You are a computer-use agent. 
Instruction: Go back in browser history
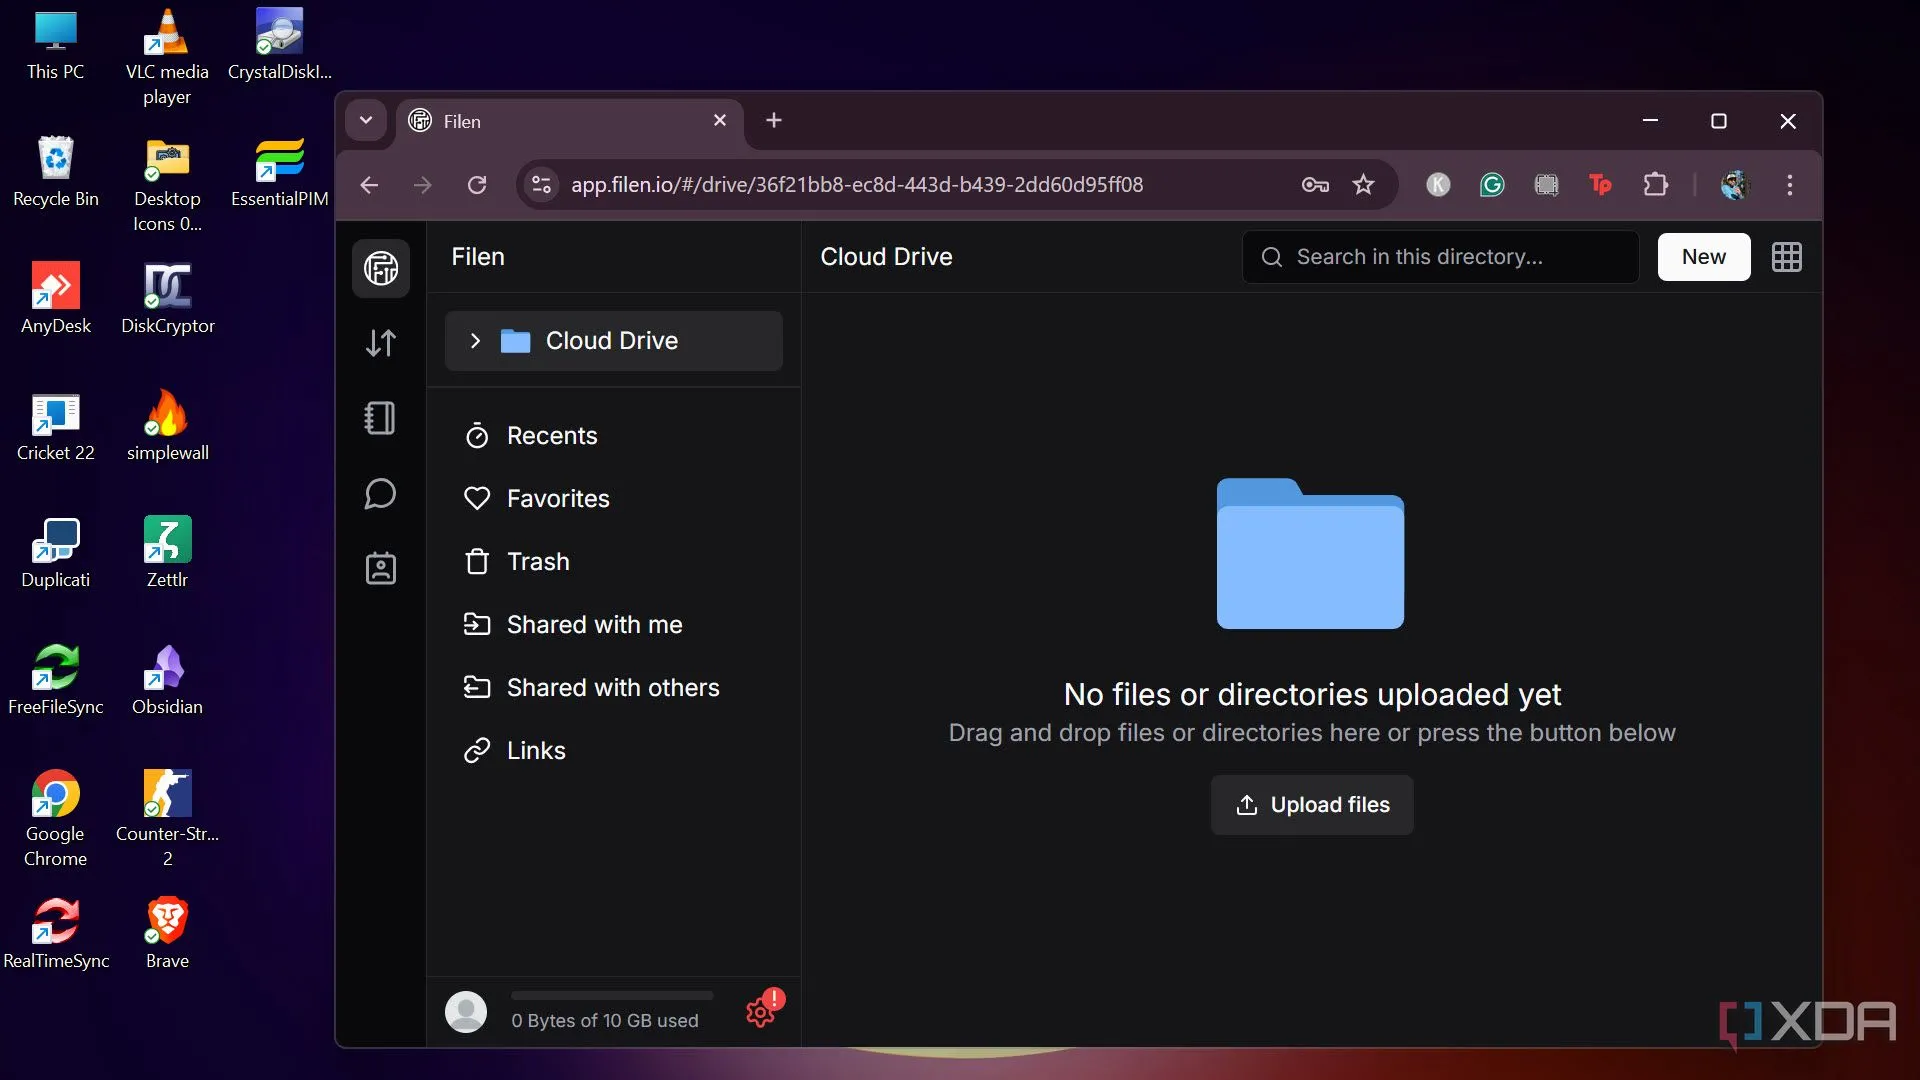click(369, 185)
